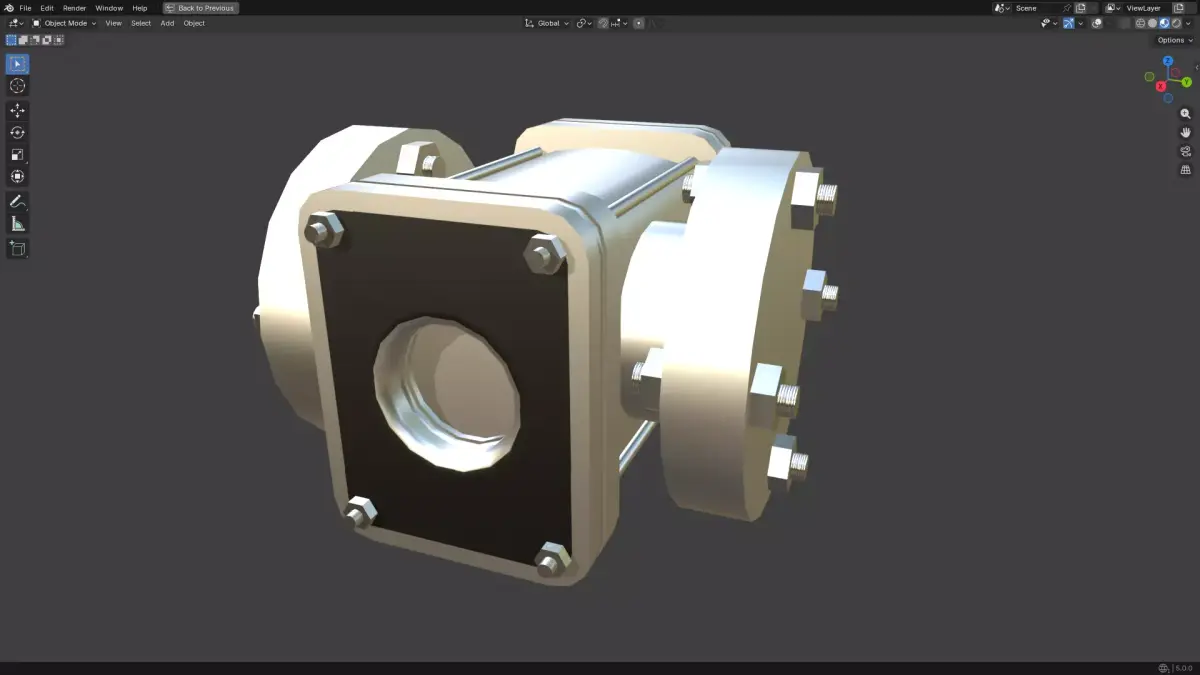Open the snapping options dropdown

point(619,23)
